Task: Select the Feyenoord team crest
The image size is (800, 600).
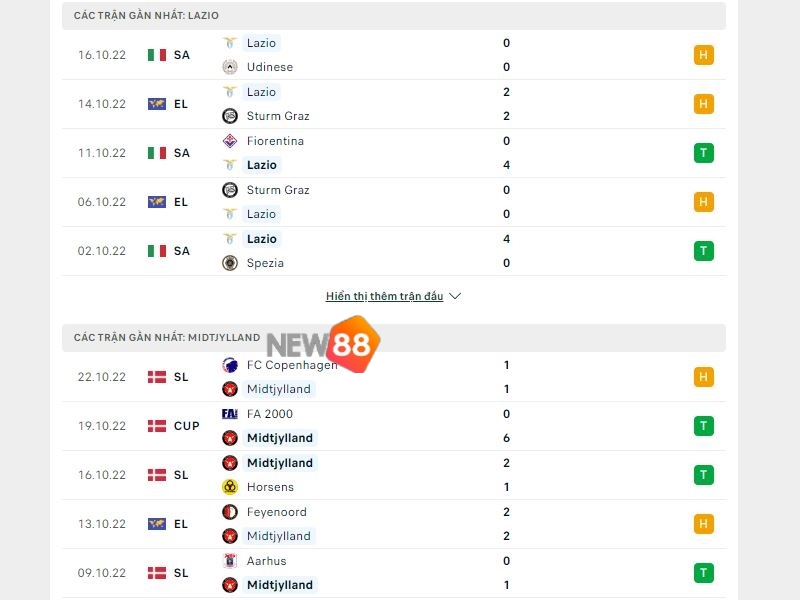Action: [228, 512]
